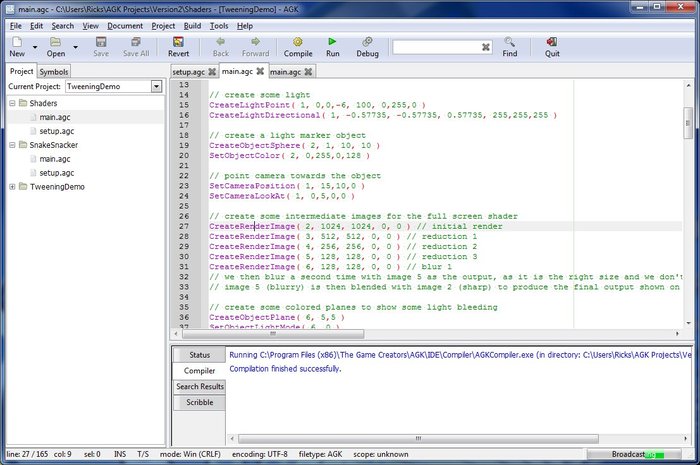Open the Scribble message tab
This screenshot has width=700, height=465.
pos(199,402)
